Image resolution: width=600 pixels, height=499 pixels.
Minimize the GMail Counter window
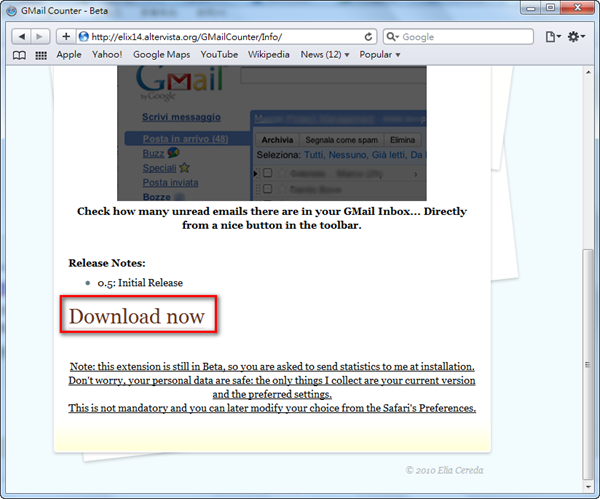[x=530, y=8]
